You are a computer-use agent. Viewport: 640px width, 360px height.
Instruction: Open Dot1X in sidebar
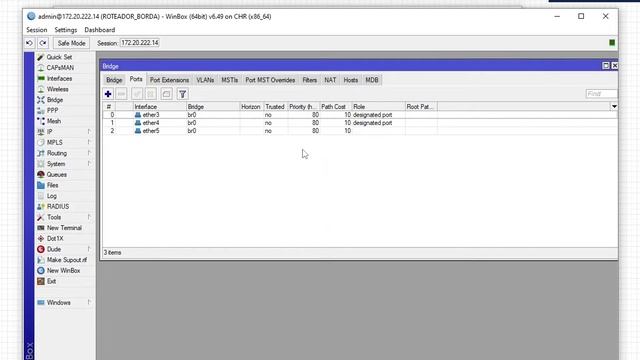click(x=55, y=238)
